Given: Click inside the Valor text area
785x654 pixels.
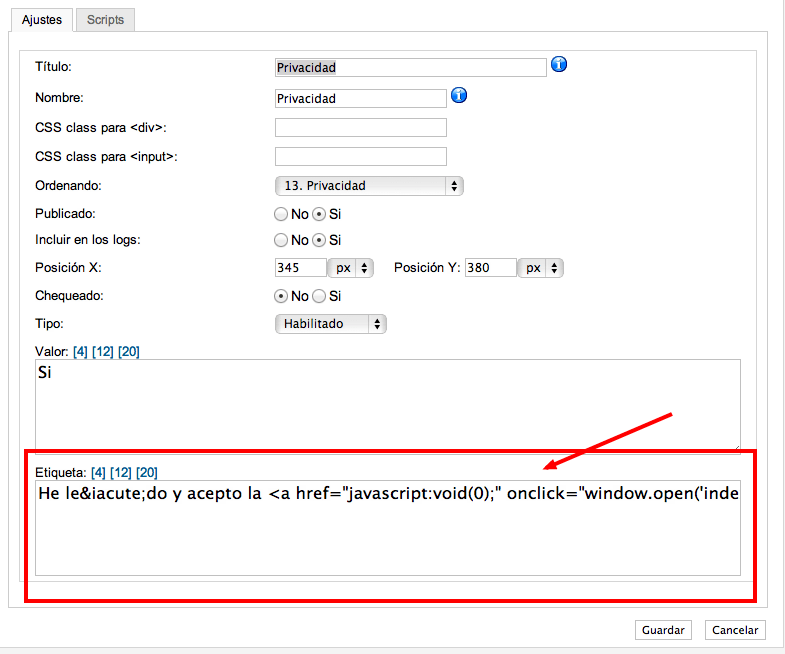Looking at the screenshot, I should (x=387, y=405).
